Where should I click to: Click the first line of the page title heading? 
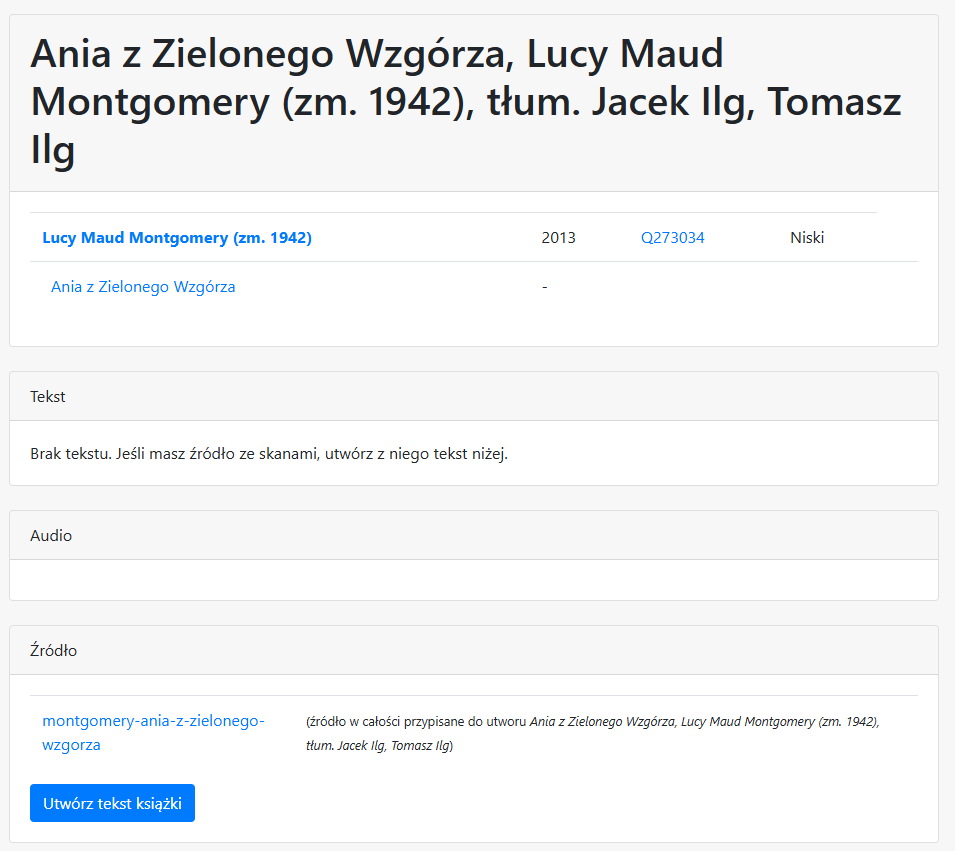pos(377,54)
